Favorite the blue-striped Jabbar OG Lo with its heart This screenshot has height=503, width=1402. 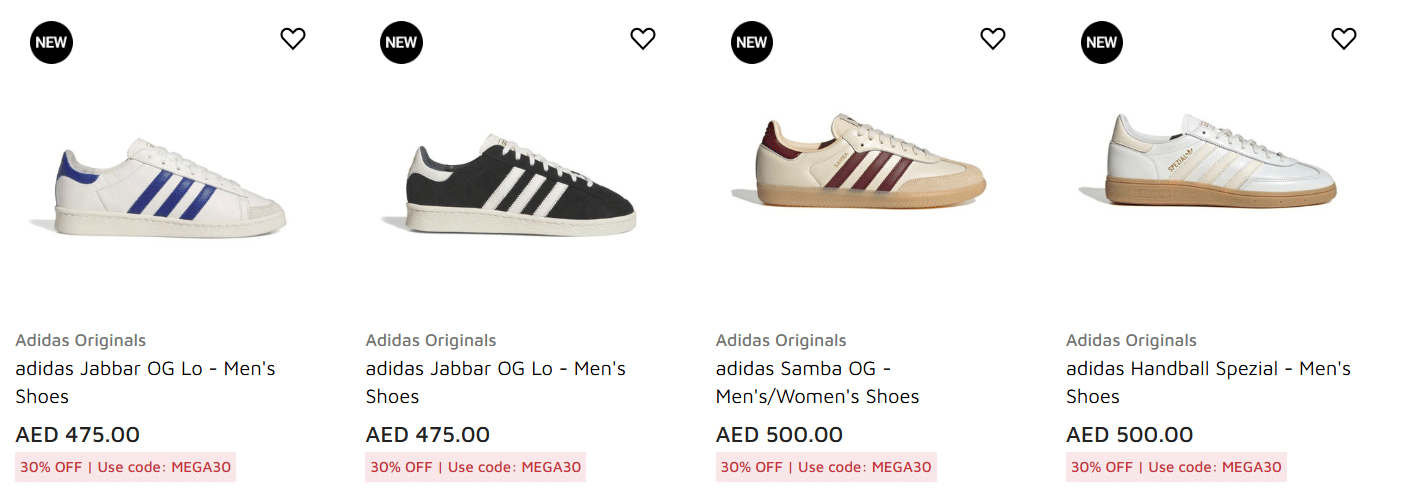(292, 39)
